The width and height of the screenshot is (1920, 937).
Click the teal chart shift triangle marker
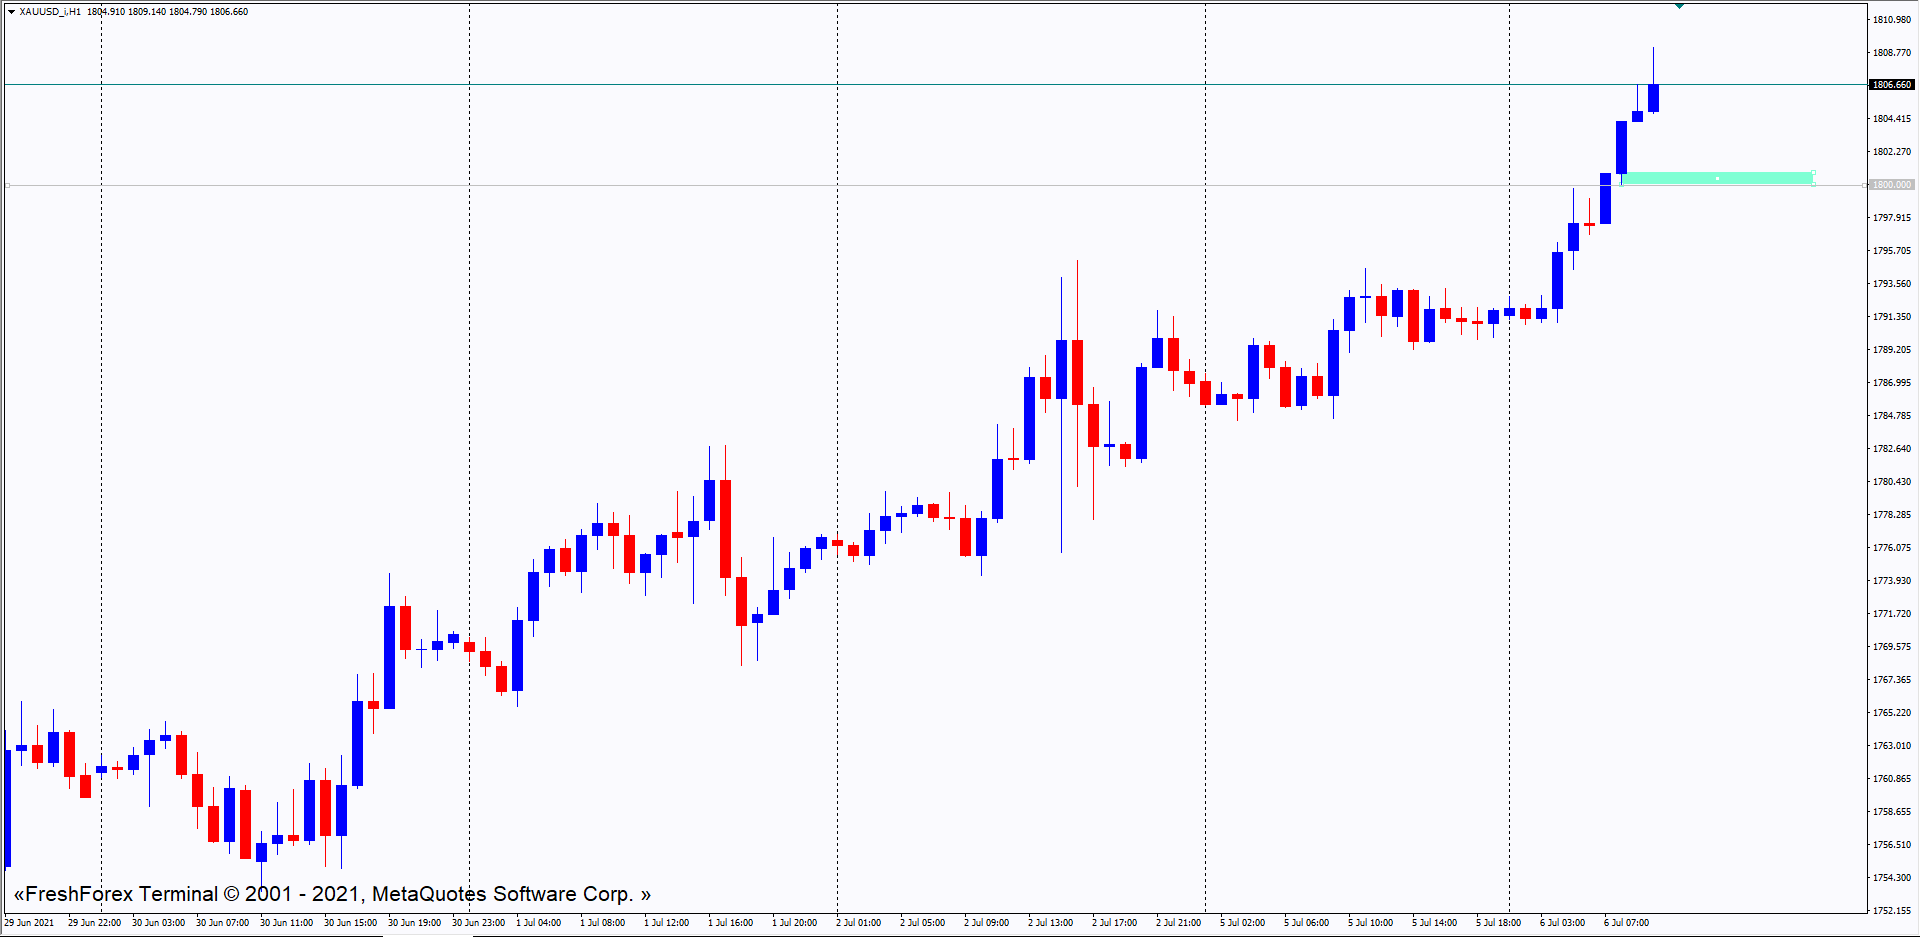tap(1679, 6)
